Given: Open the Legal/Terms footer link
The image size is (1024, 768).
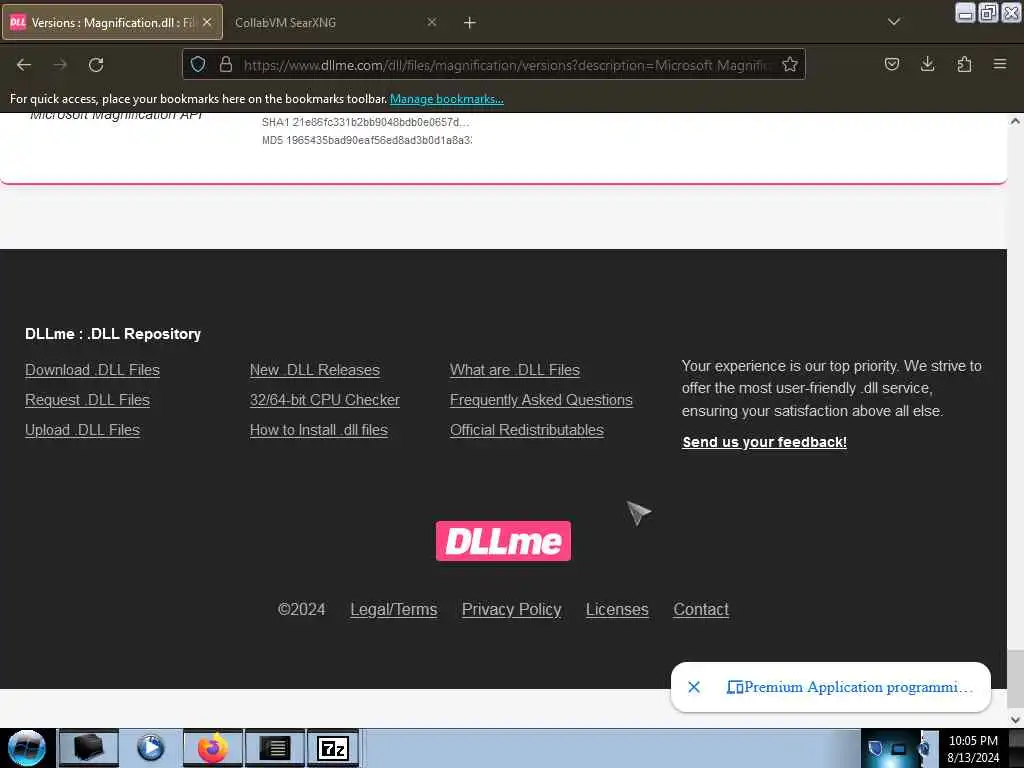Looking at the screenshot, I should [x=394, y=609].
